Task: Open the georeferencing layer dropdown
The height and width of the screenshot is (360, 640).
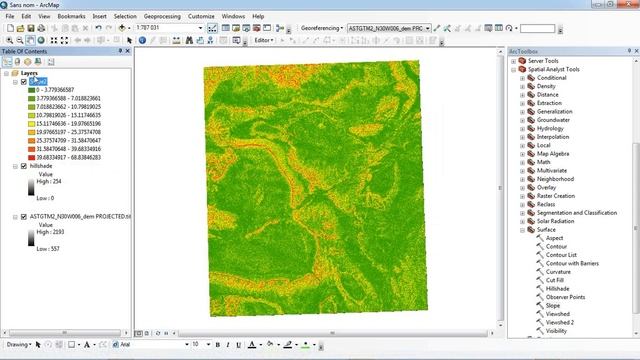Action: (x=427, y=29)
